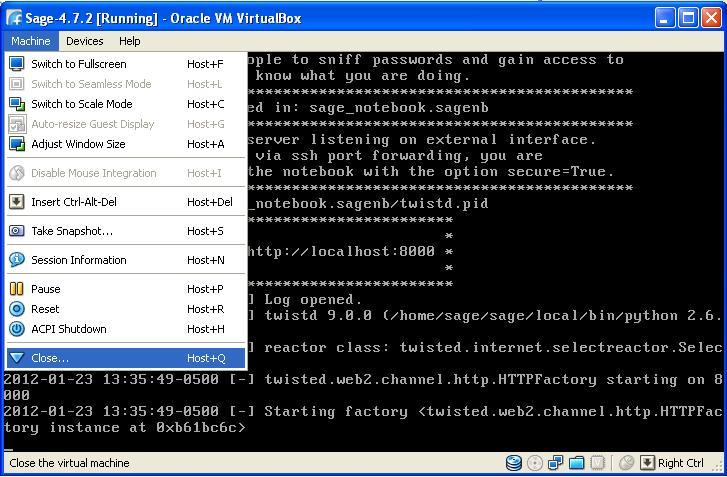727x477 pixels.
Task: Click Insert Ctrl-Alt-Del menu item
Action: point(73,202)
